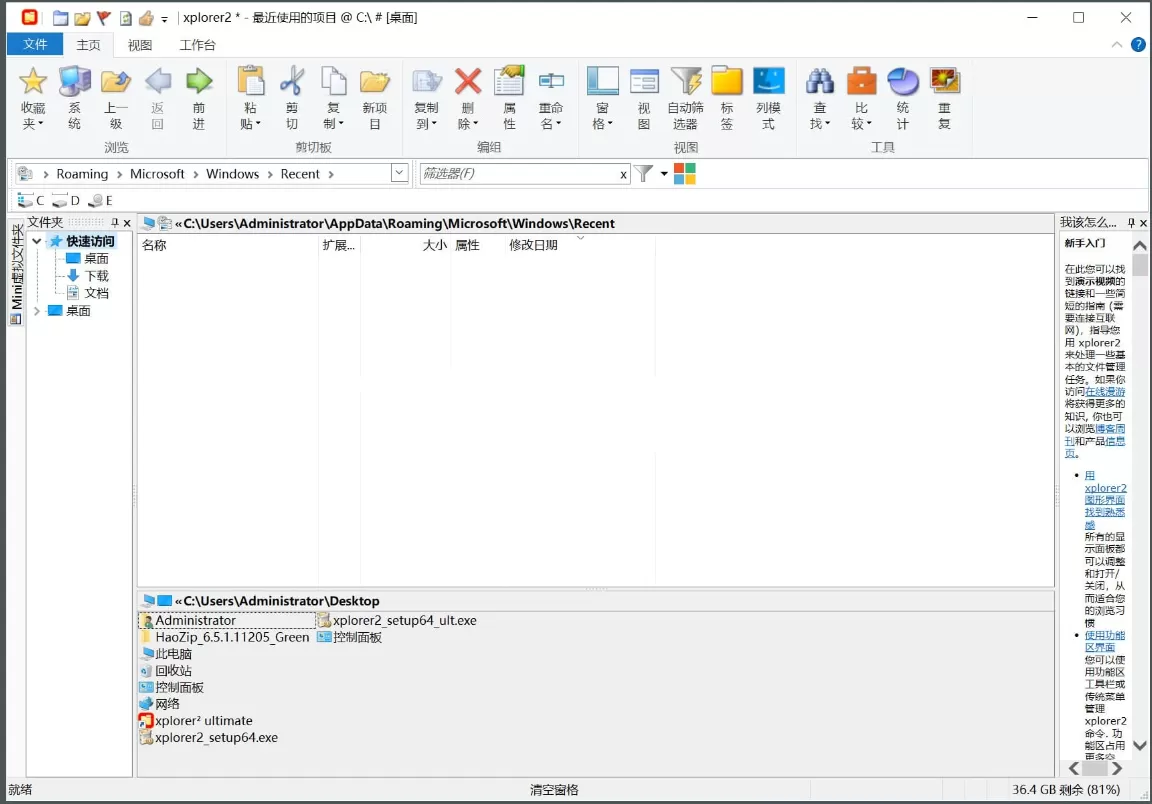Collapse the 快速访问 tree node
Viewport: 1152px width, 804px height.
(x=37, y=241)
